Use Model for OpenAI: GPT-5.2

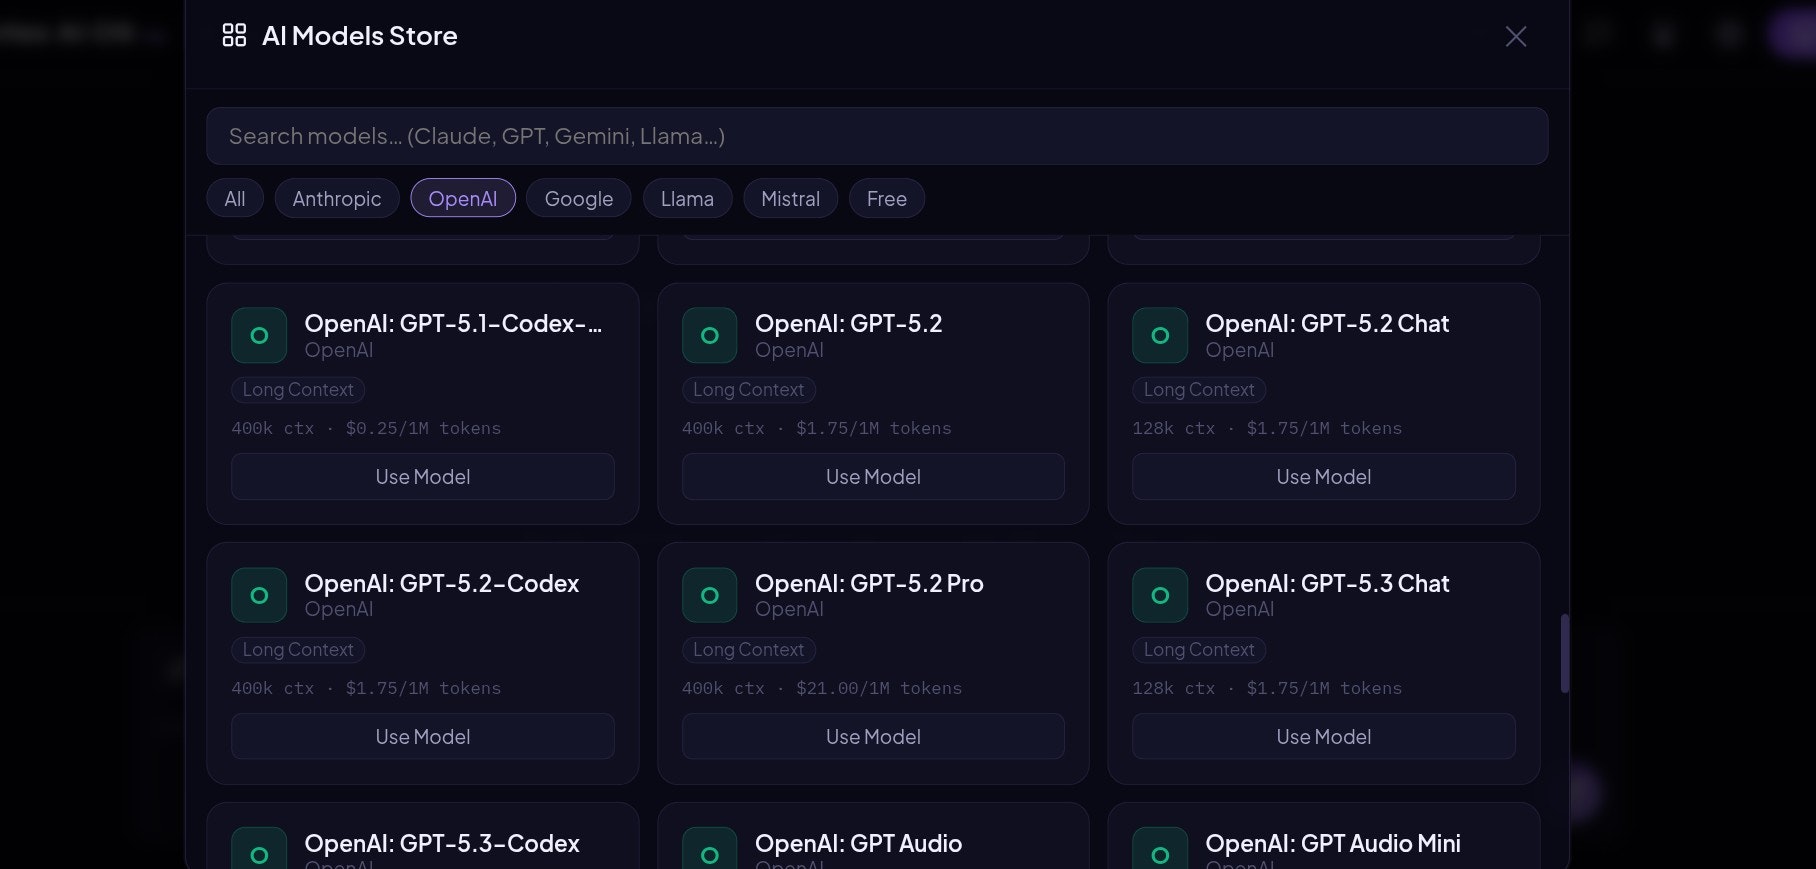coord(873,477)
